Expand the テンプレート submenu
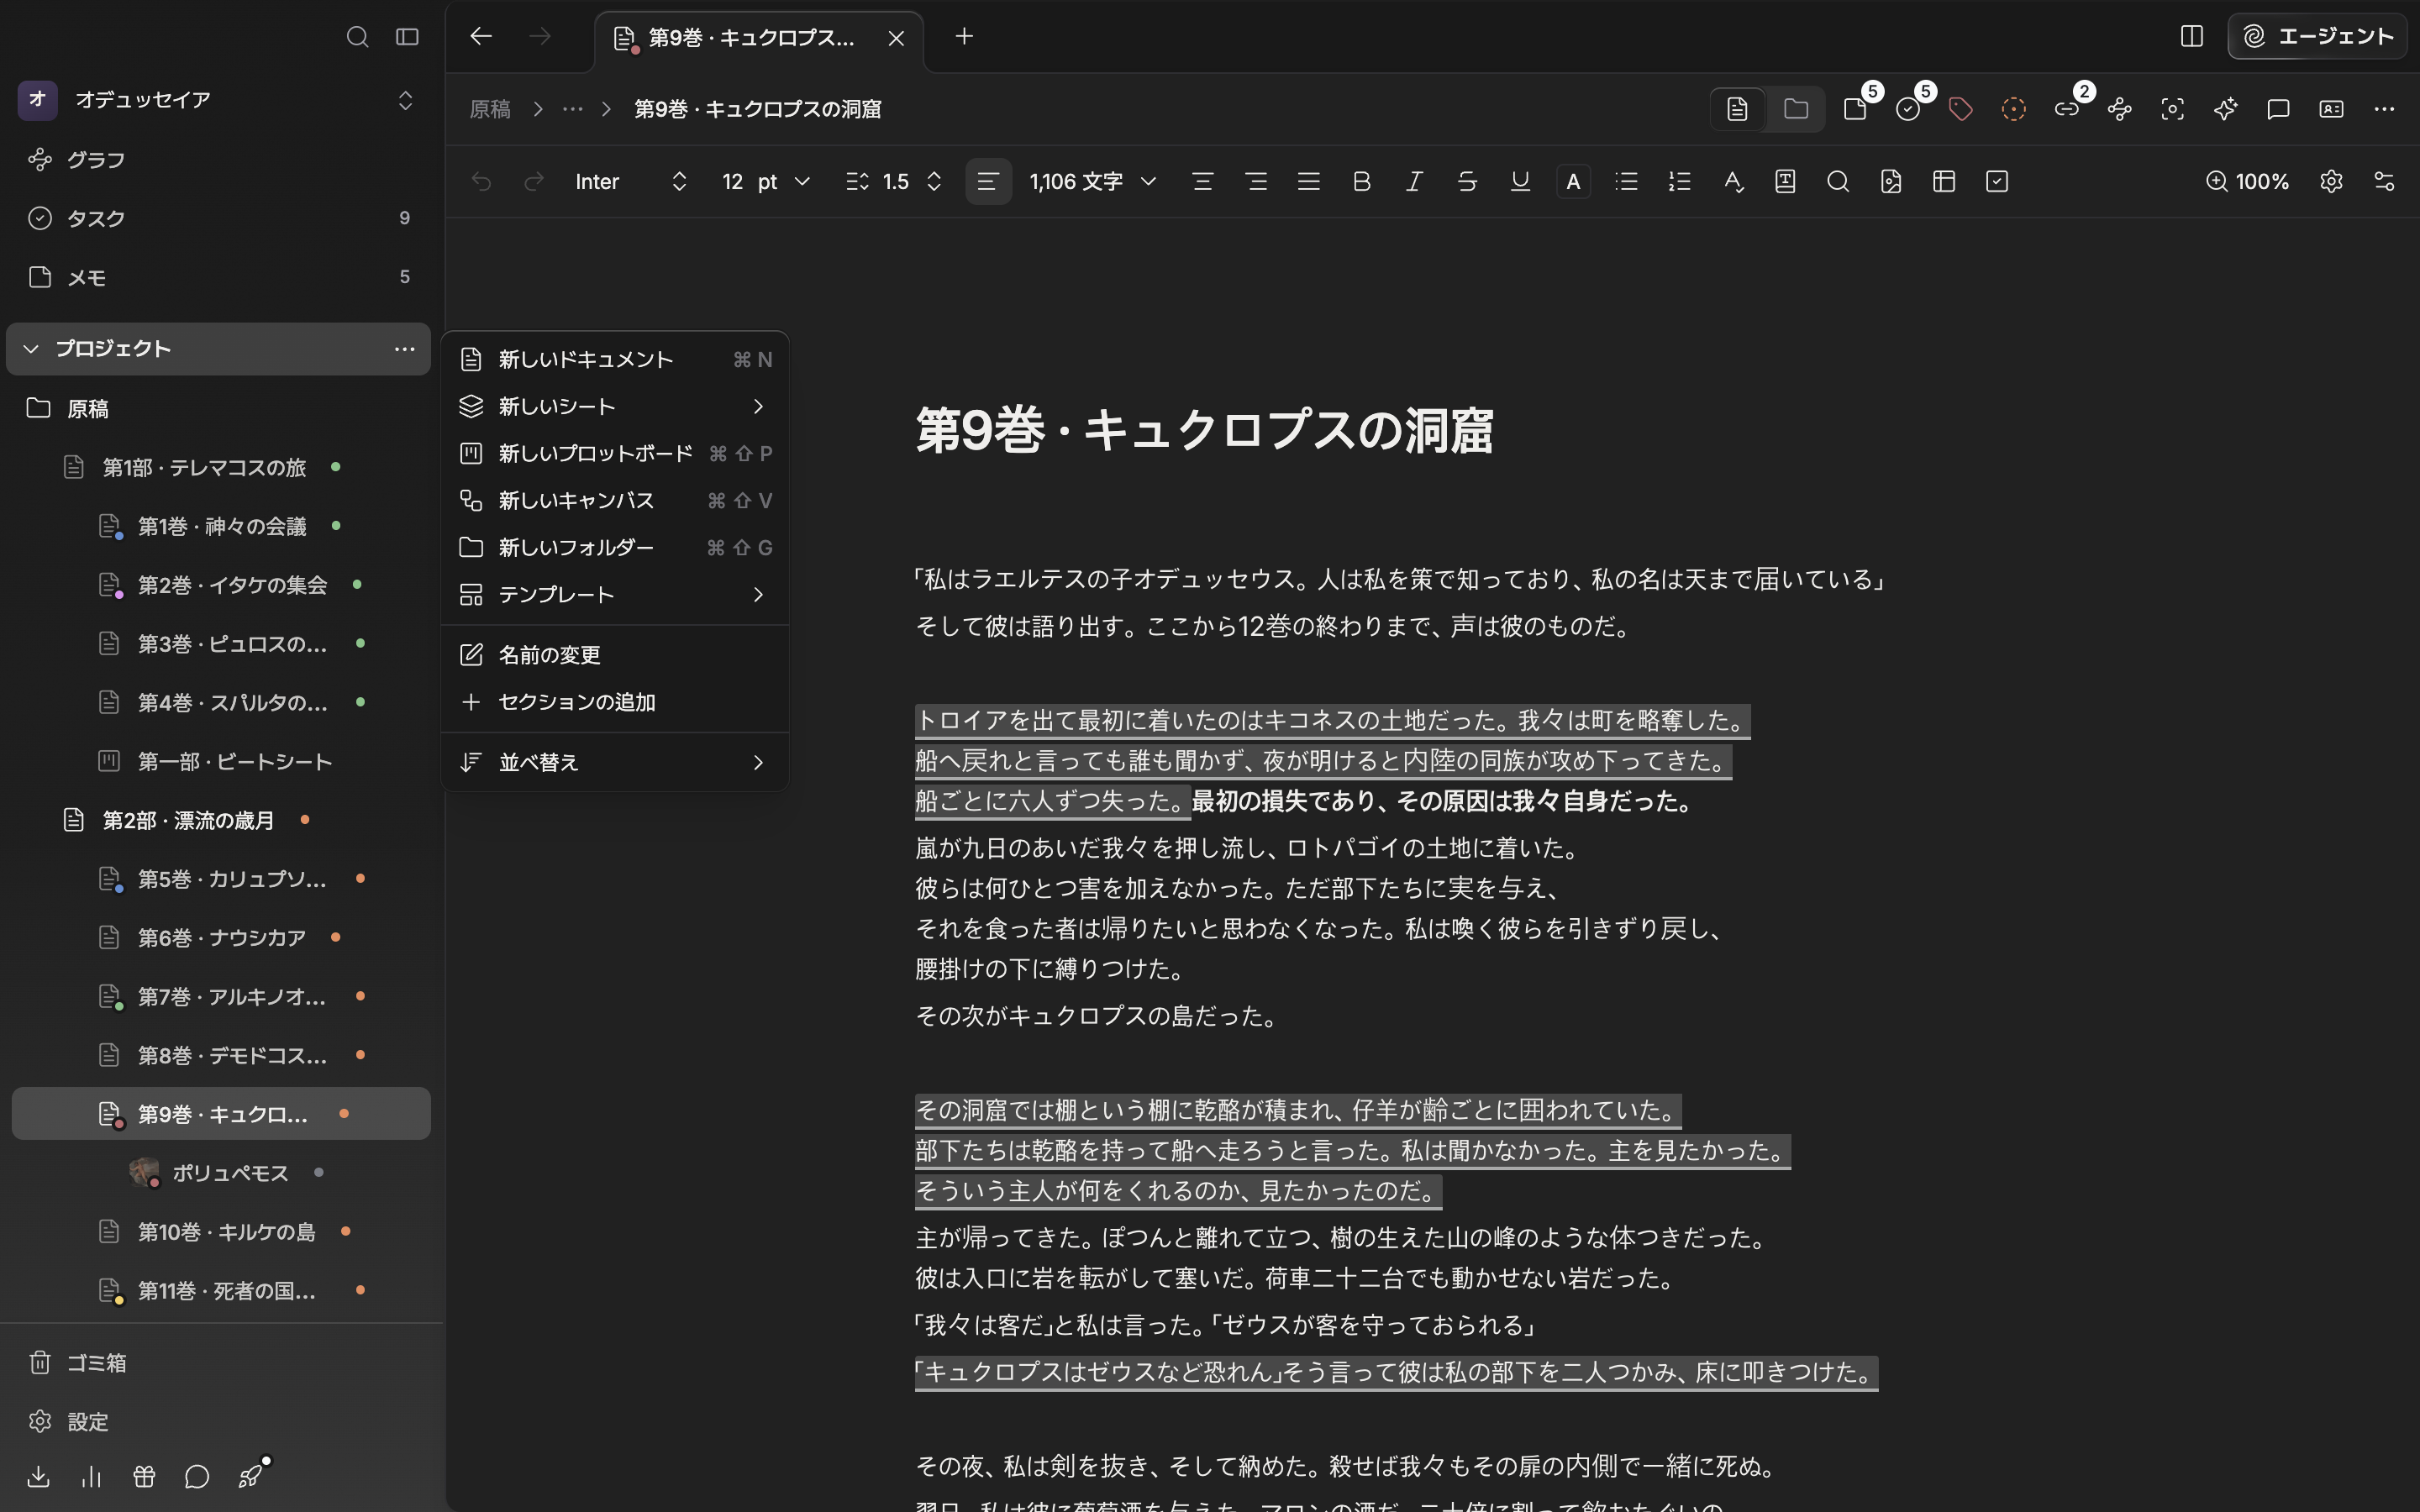This screenshot has height=1512, width=2420. point(615,594)
